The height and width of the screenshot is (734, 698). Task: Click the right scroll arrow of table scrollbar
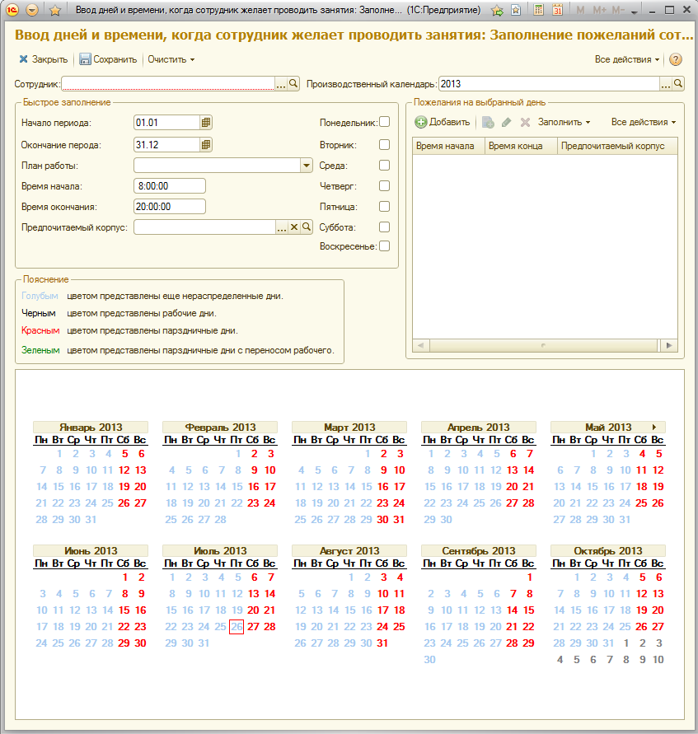669,345
